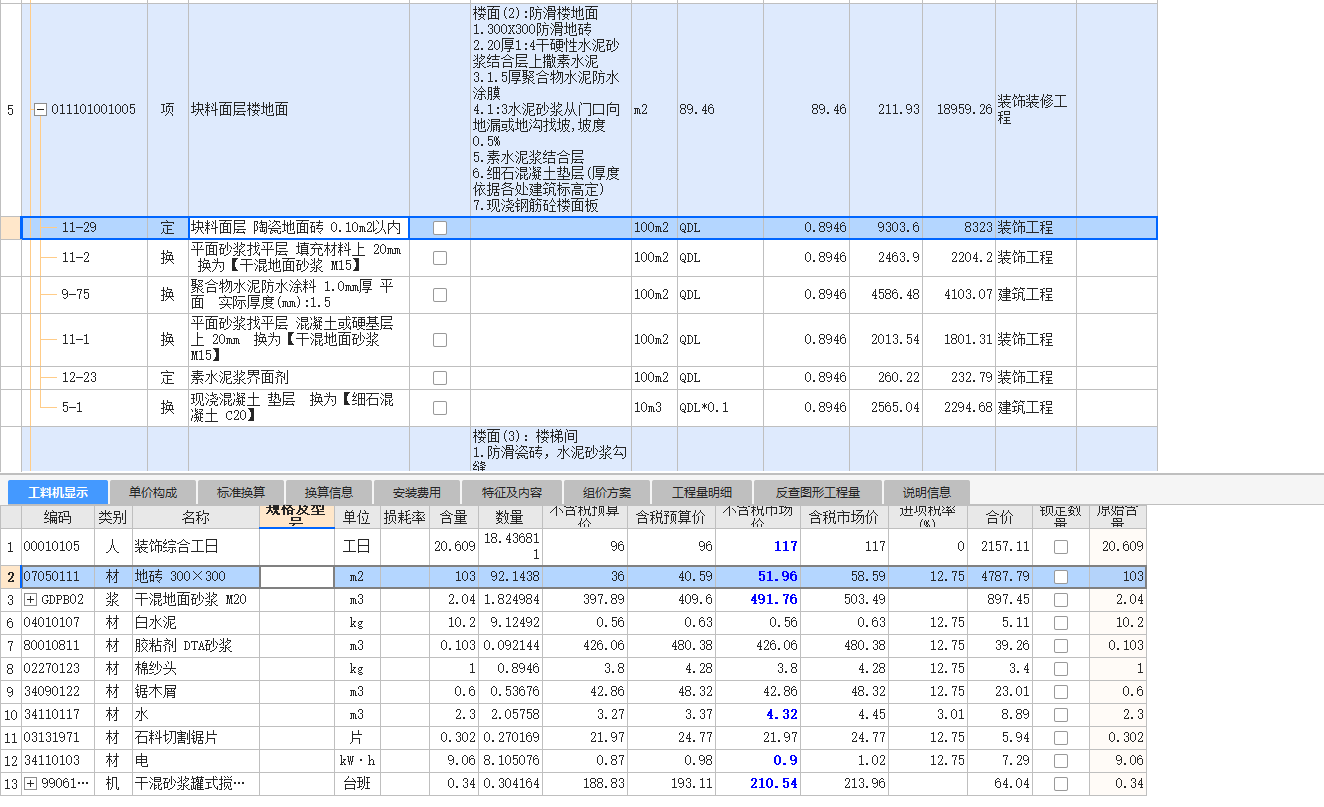Image resolution: width=1324 pixels, height=807 pixels.
Task: Tick the checkbox in row 11-2
Action: (440, 258)
